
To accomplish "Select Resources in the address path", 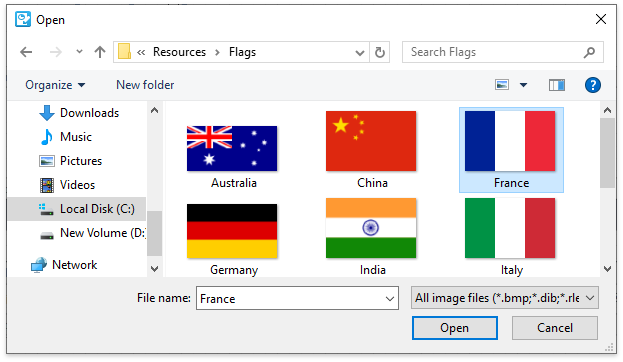I will [x=179, y=52].
